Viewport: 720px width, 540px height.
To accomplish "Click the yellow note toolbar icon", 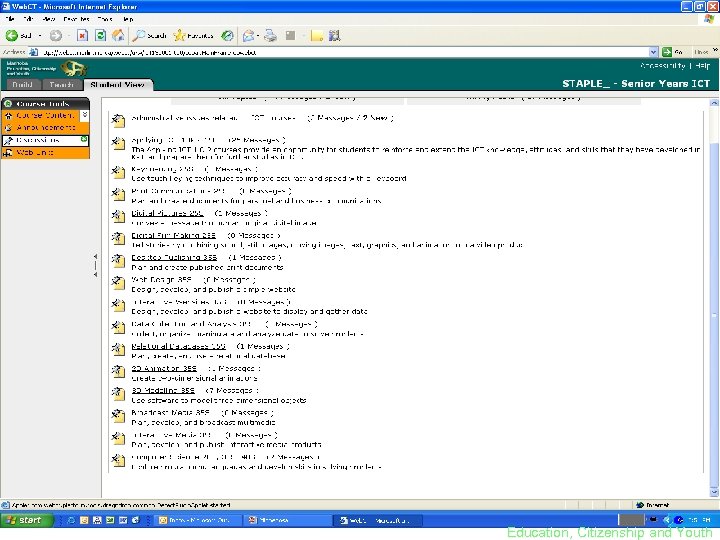I will click(316, 35).
